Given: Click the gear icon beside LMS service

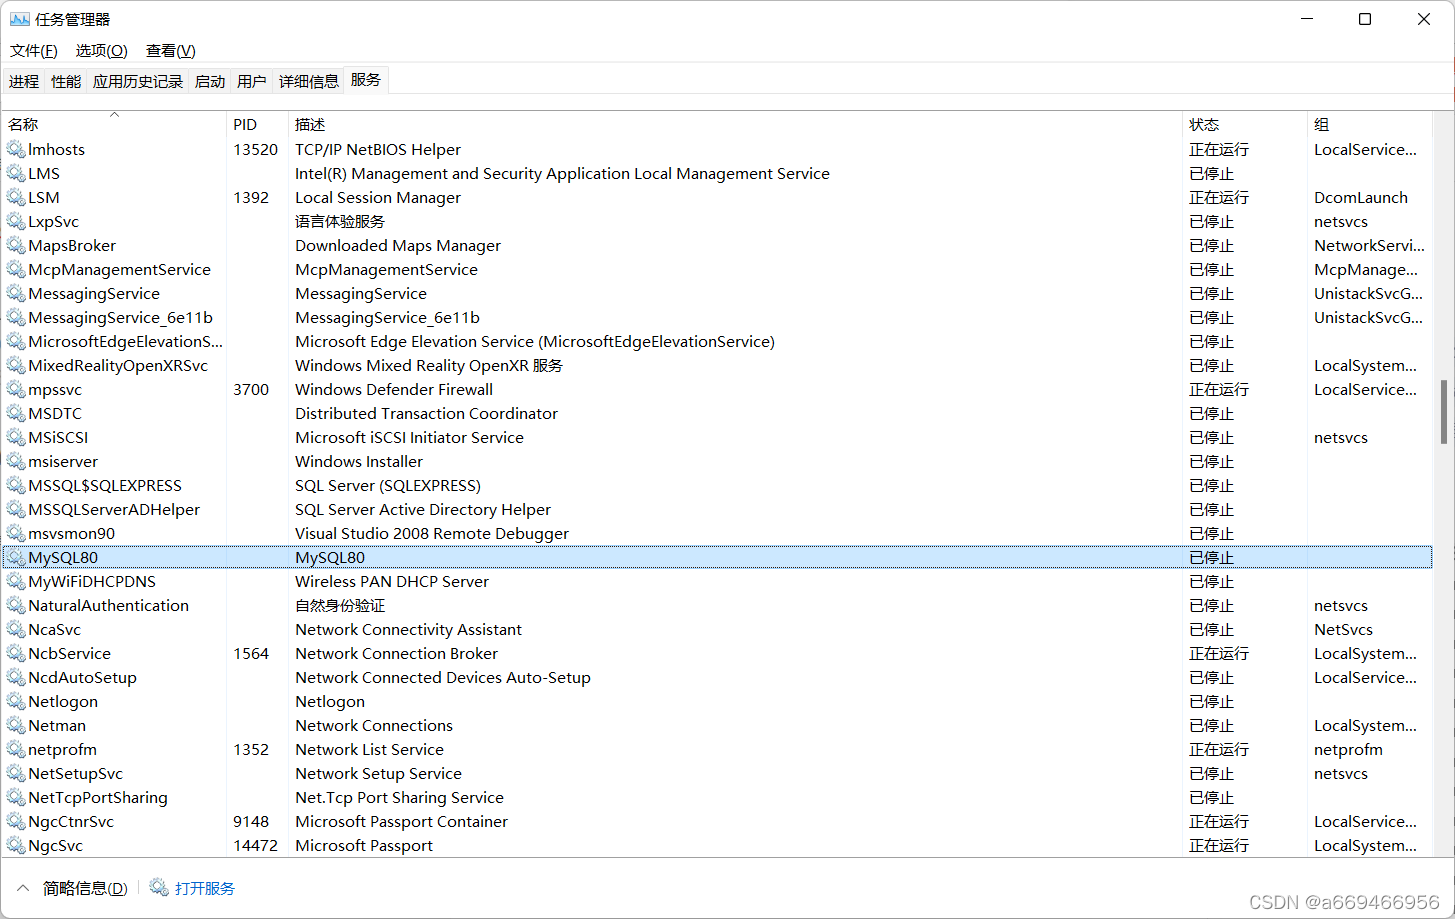Looking at the screenshot, I should coord(16,174).
